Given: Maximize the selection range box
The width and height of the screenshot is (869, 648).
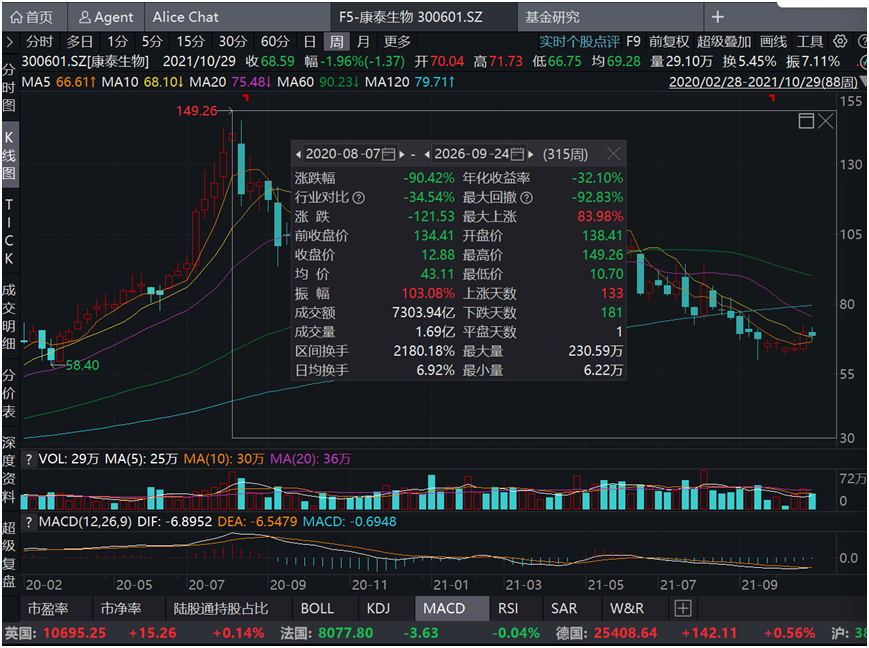Looking at the screenshot, I should pos(806,120).
